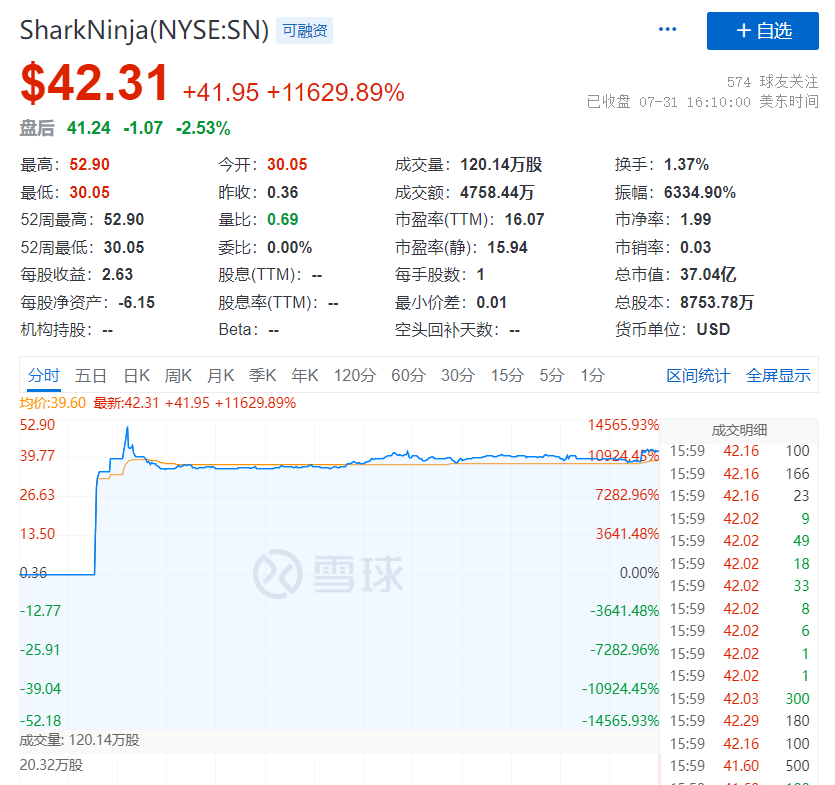Switch to the 月K monthly tab

point(220,375)
